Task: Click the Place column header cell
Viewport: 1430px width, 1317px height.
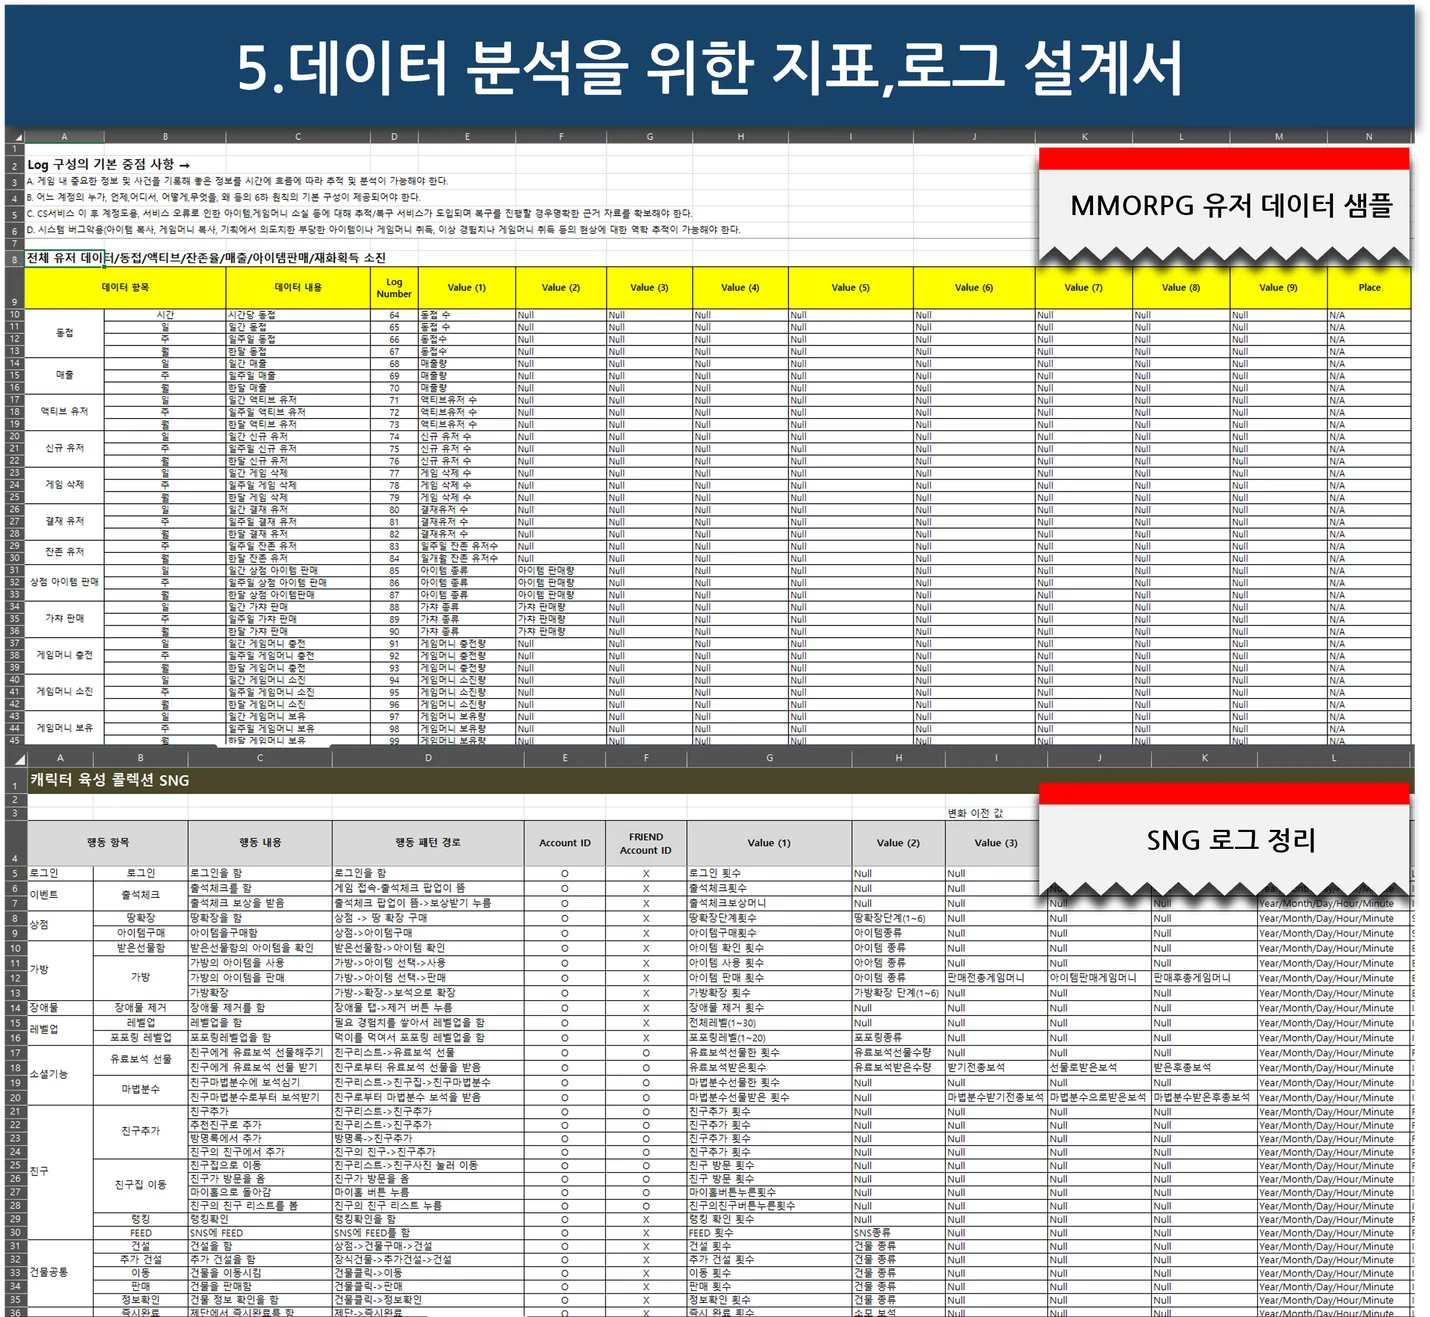Action: click(1371, 288)
